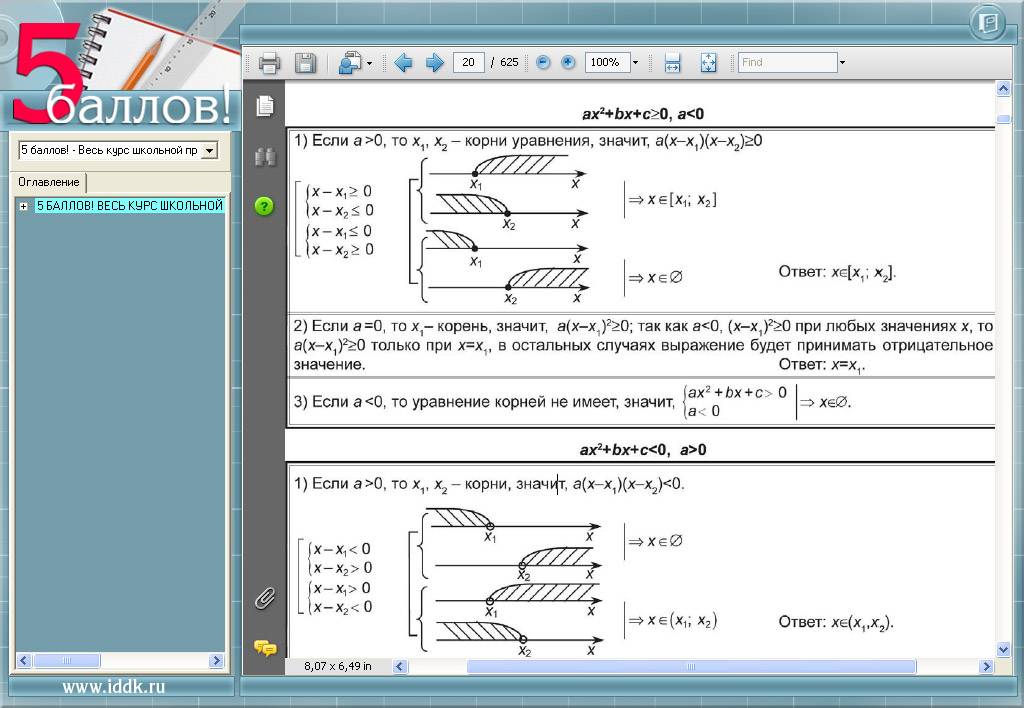Click the Print icon in PDF toolbar
This screenshot has width=1024, height=708.
(x=269, y=63)
